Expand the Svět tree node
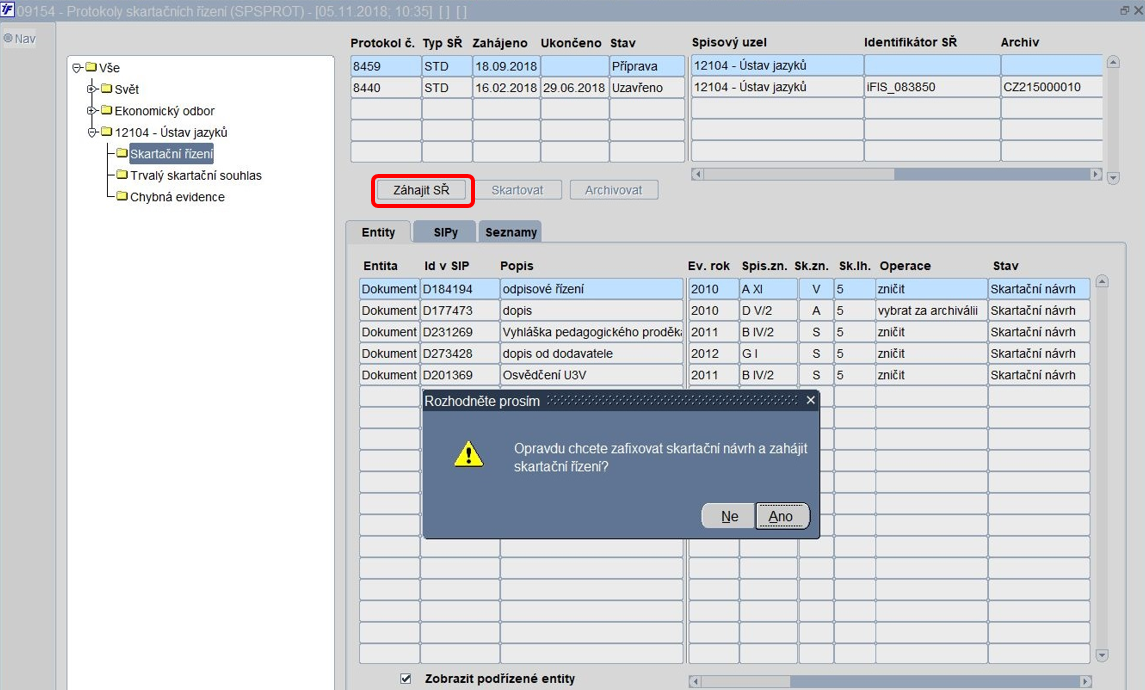The height and width of the screenshot is (690, 1145). (92, 89)
